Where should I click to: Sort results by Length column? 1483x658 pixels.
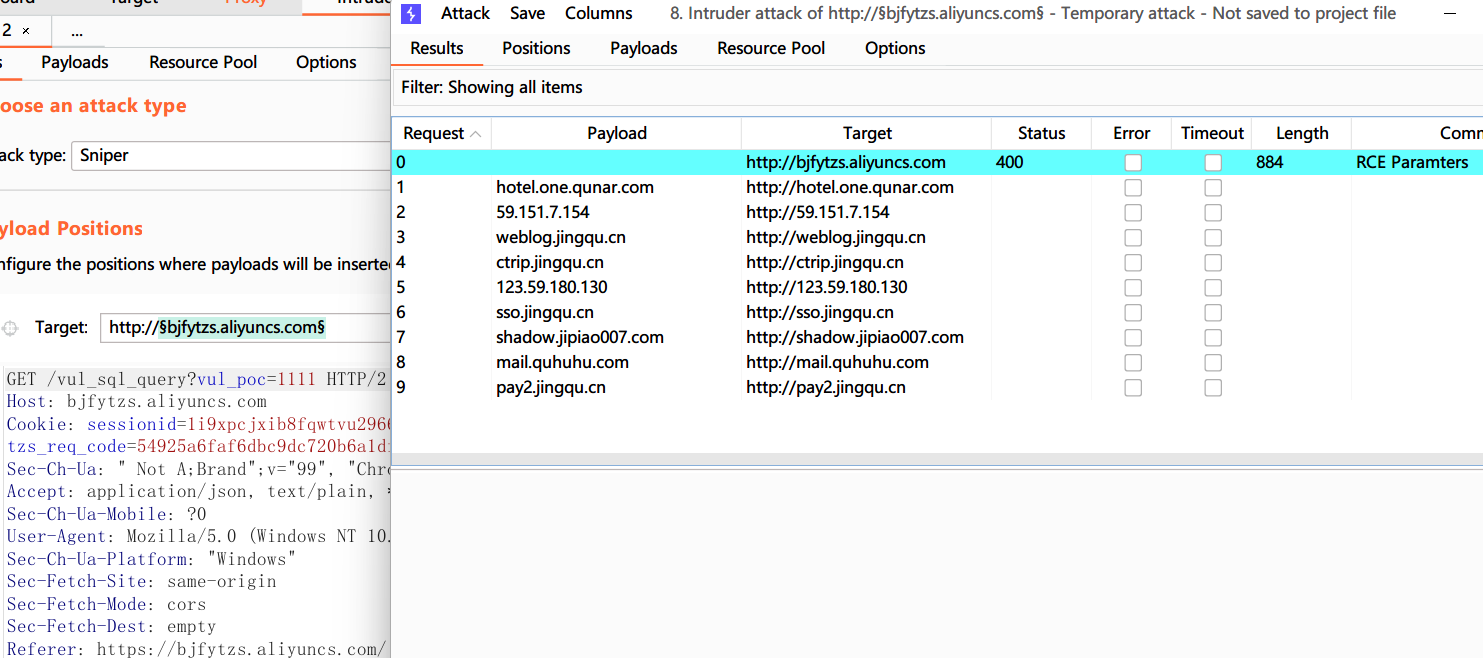[x=1302, y=133]
